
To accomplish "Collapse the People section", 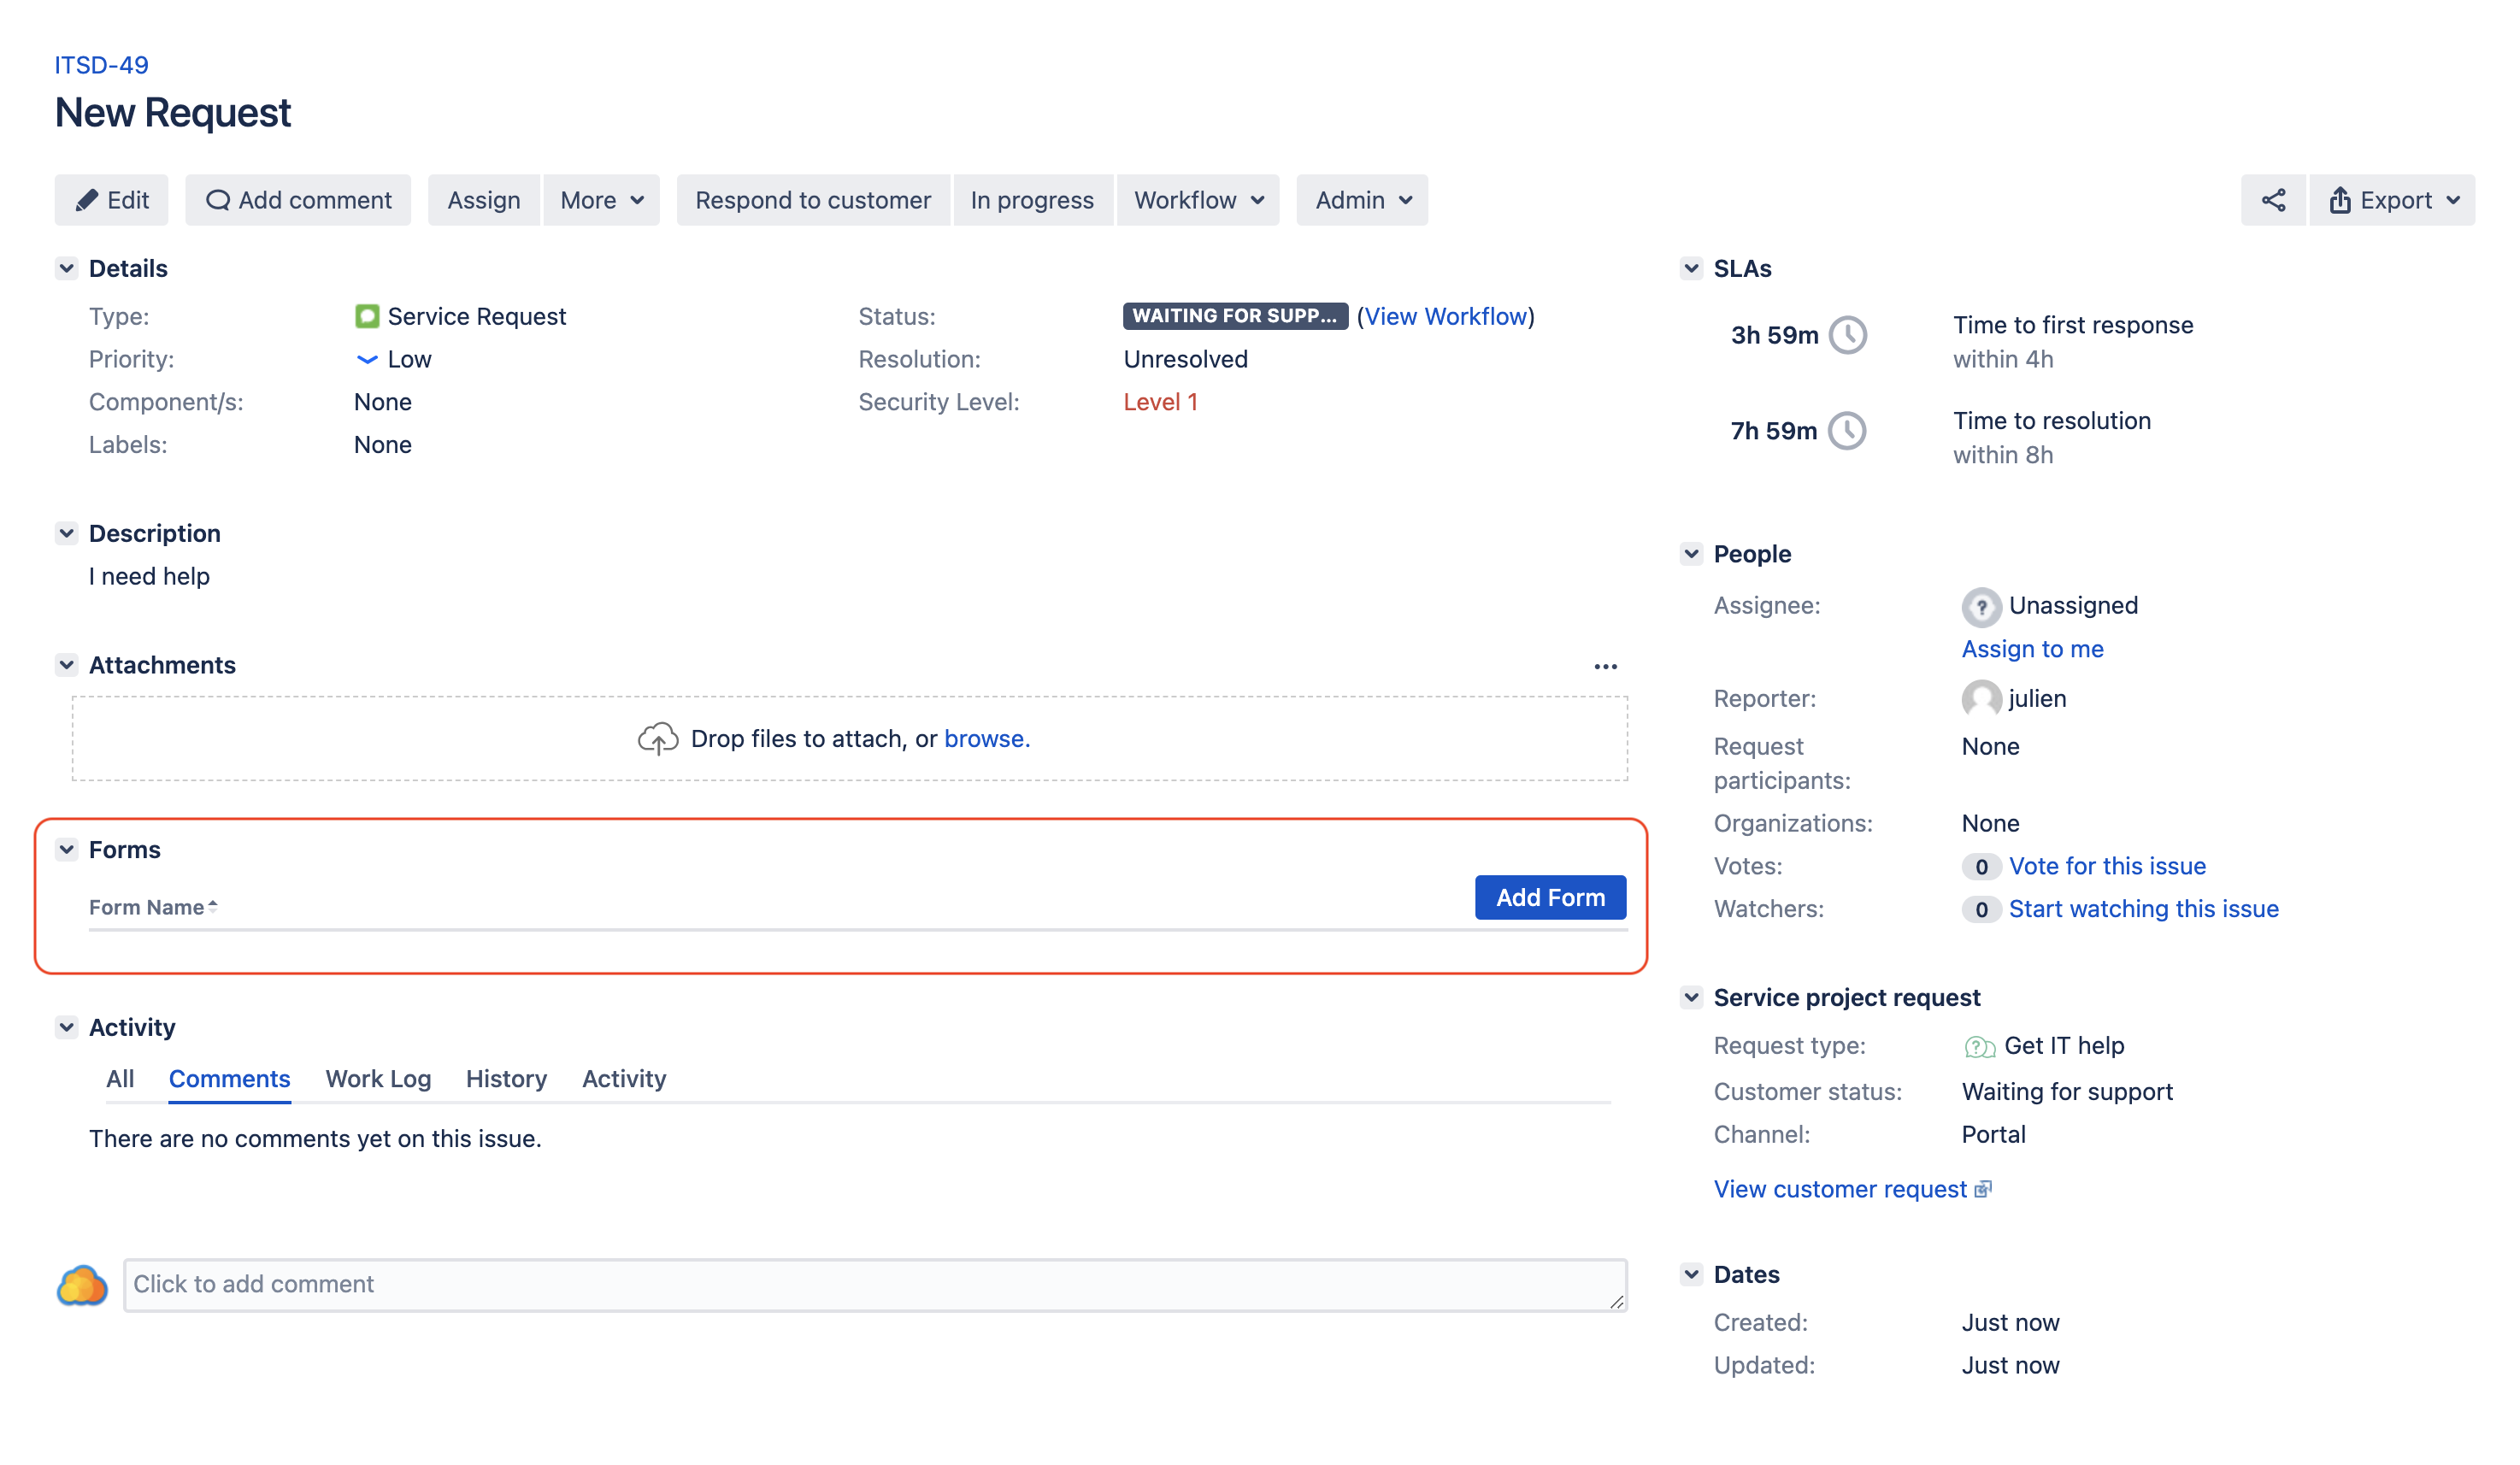I will point(1691,553).
